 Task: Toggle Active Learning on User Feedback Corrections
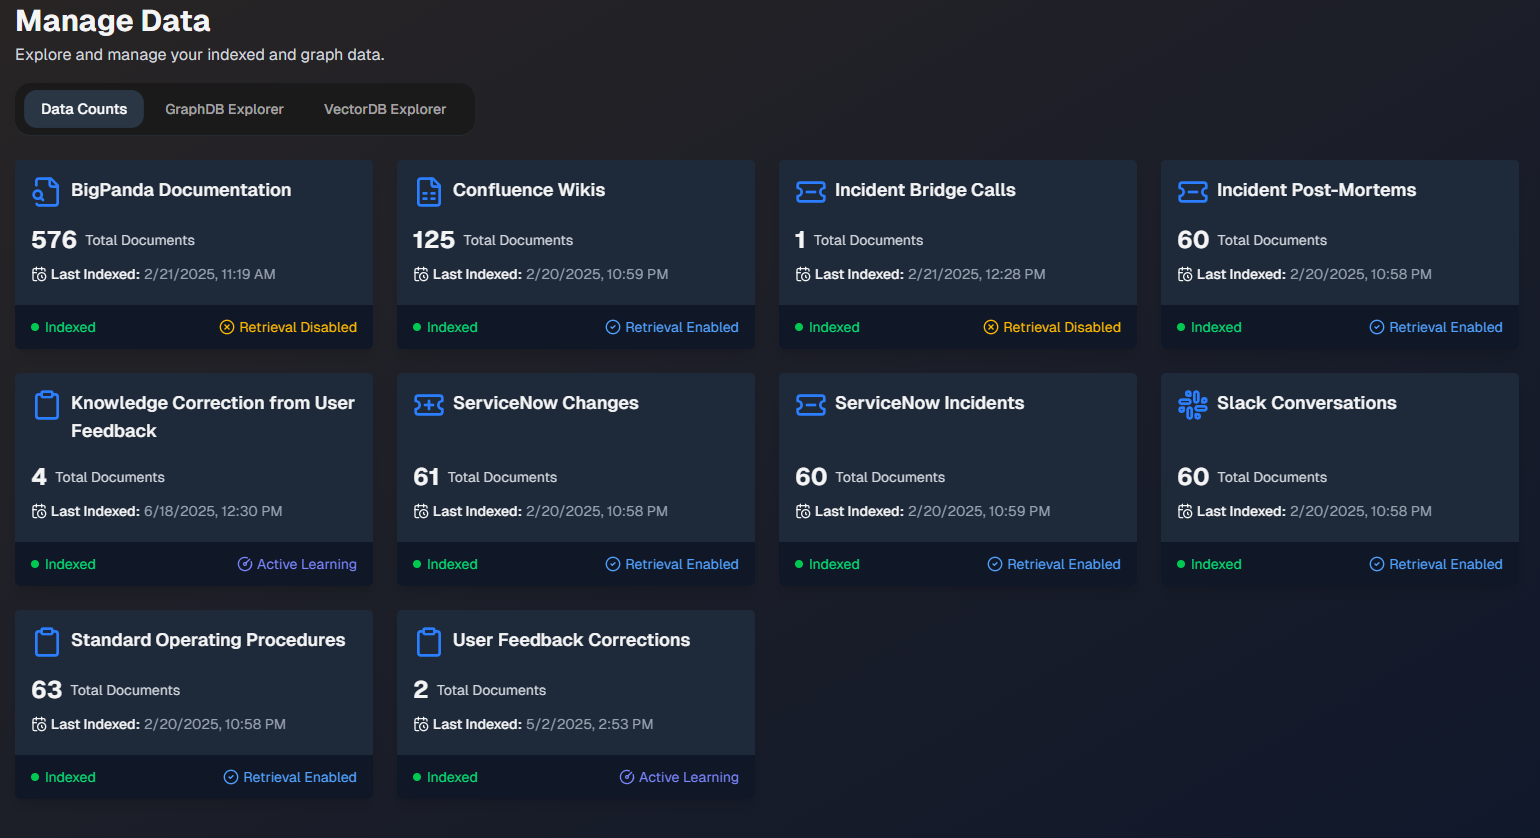pos(679,777)
